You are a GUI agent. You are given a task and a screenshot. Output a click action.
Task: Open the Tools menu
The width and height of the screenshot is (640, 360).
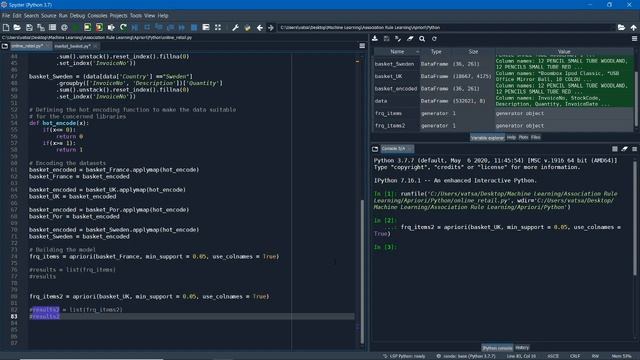coord(136,16)
